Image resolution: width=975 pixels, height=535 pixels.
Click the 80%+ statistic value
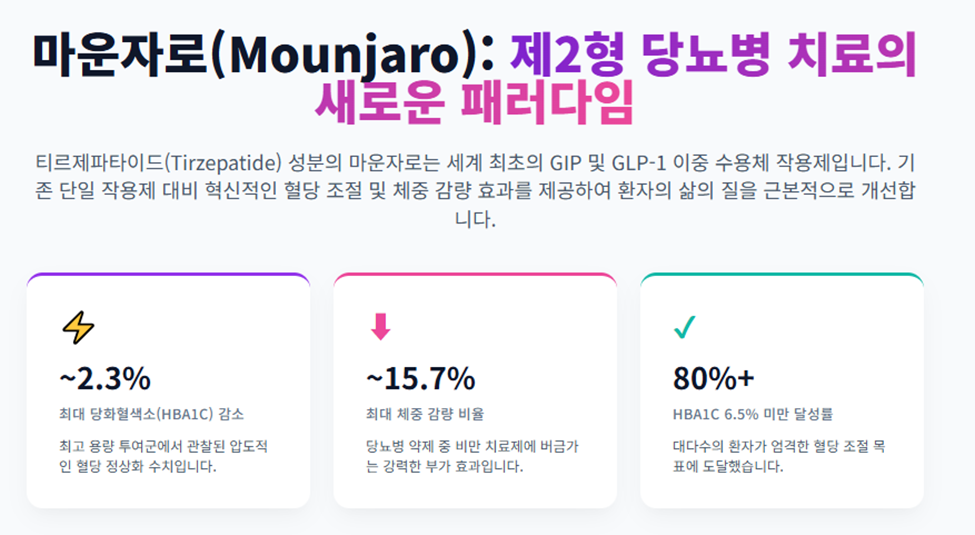coord(714,378)
